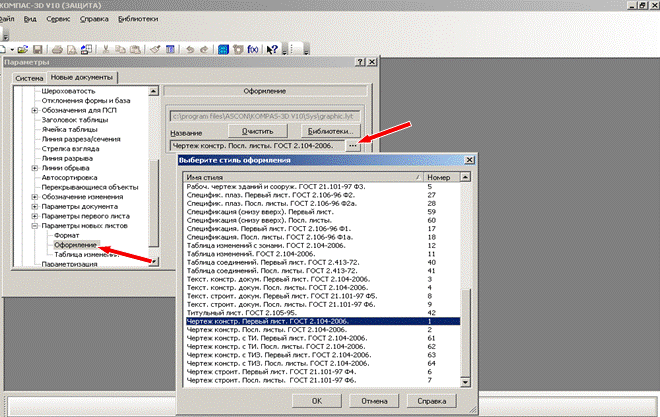Click the Очистить button
Image resolution: width=660 pixels, height=417 pixels.
(258, 131)
